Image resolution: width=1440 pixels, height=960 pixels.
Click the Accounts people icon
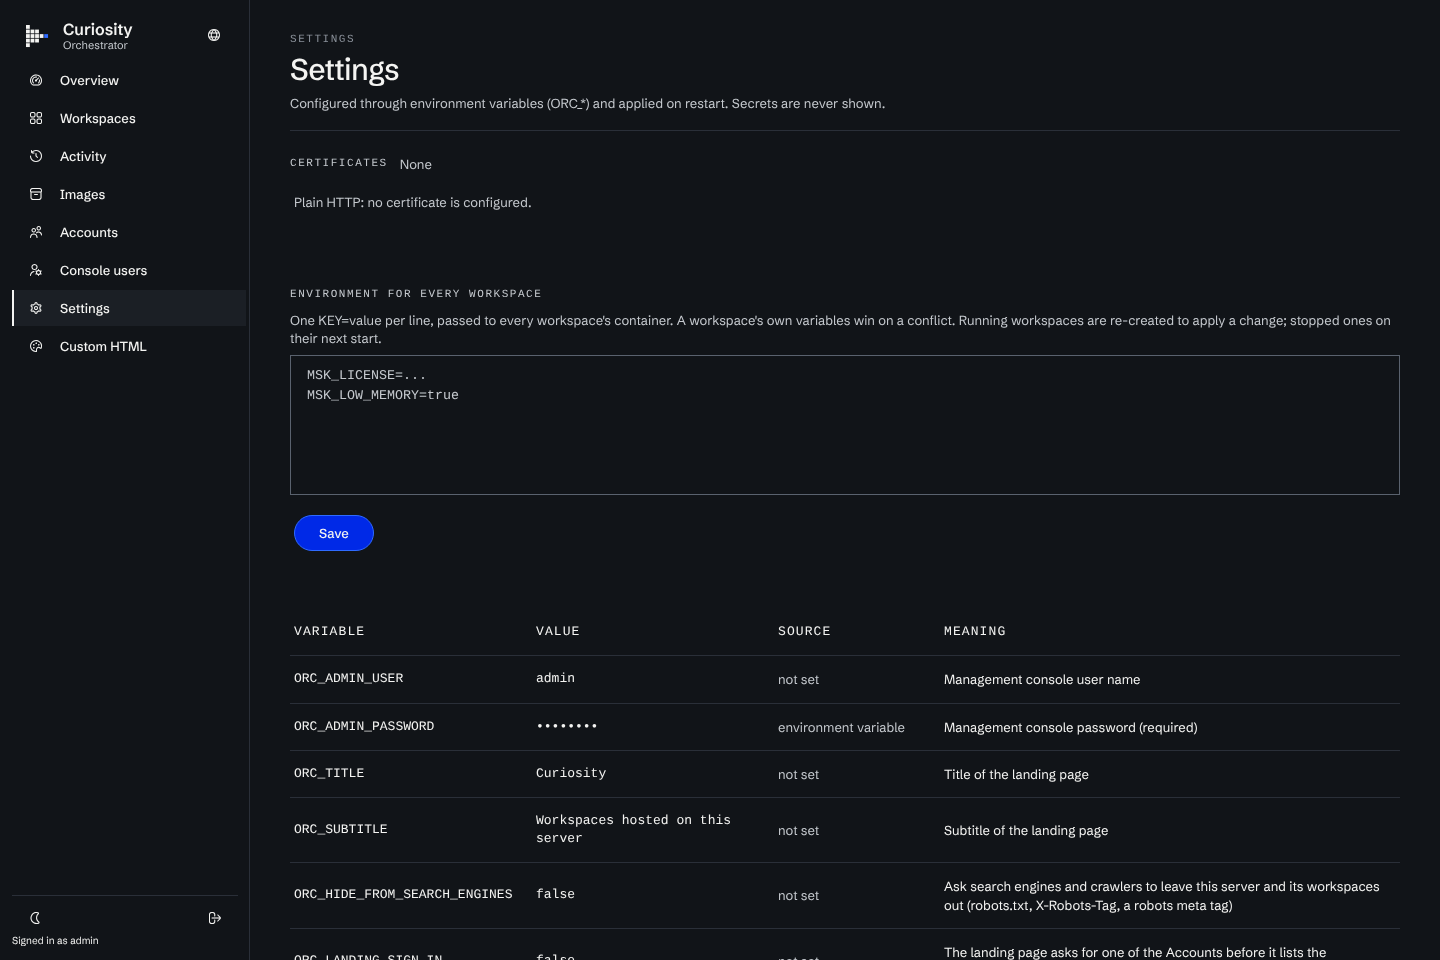tap(36, 232)
